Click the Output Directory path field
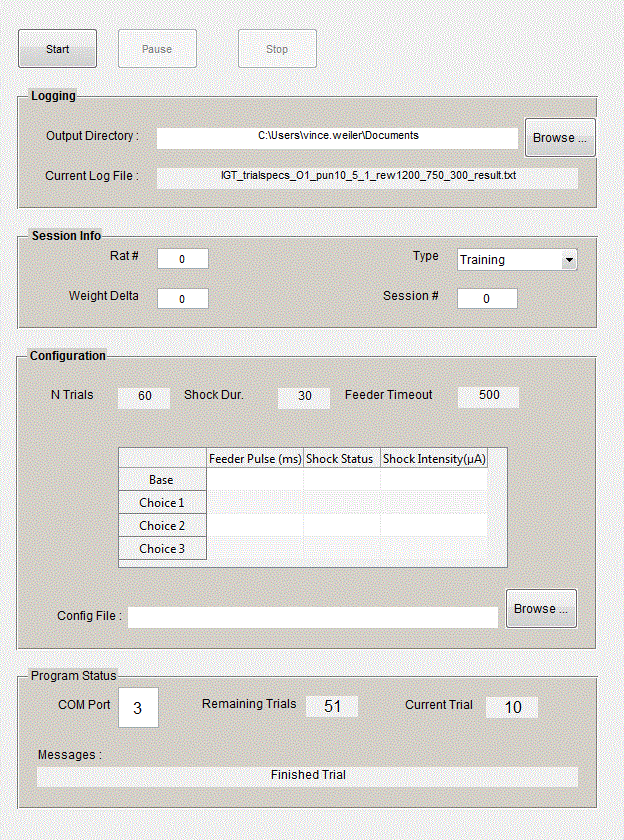The width and height of the screenshot is (624, 840). click(337, 138)
